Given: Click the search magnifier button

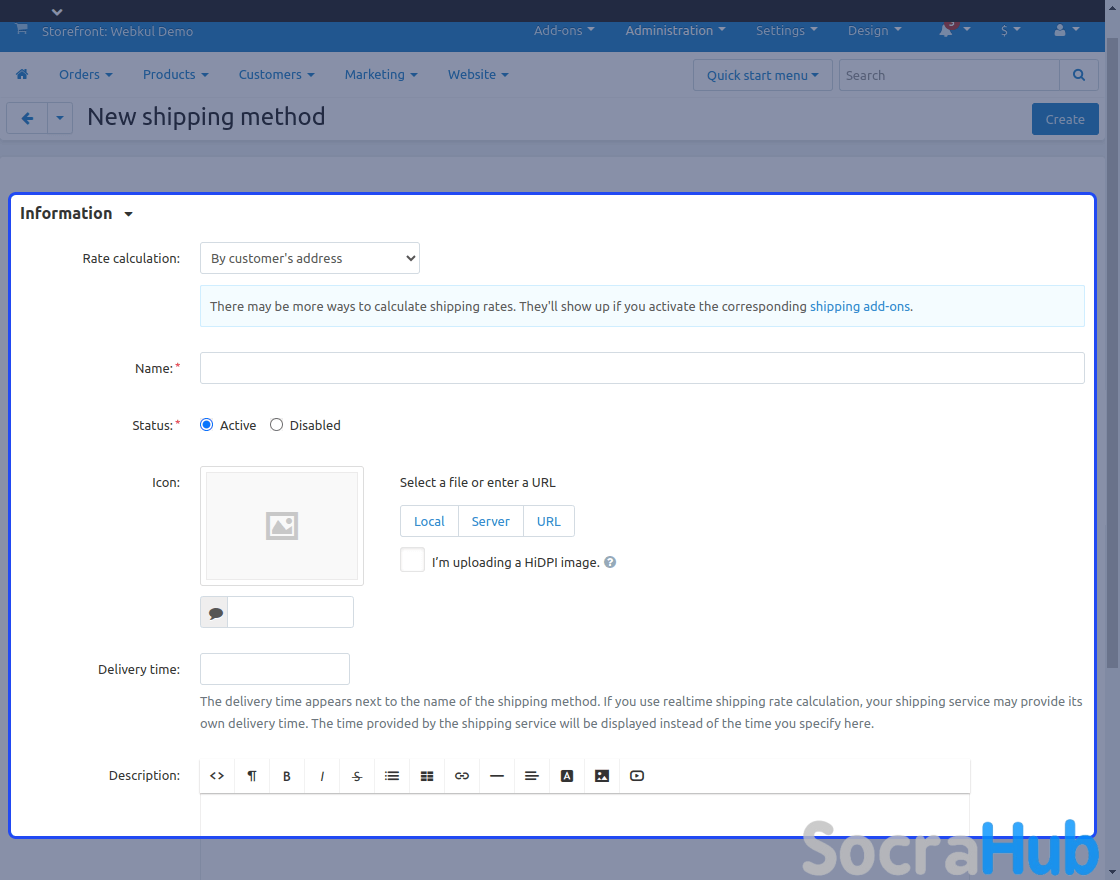Looking at the screenshot, I should pos(1078,75).
